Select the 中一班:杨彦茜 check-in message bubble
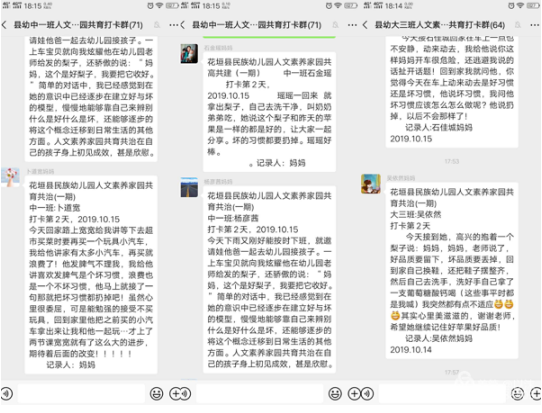This screenshot has width=542, height=413. point(269,280)
